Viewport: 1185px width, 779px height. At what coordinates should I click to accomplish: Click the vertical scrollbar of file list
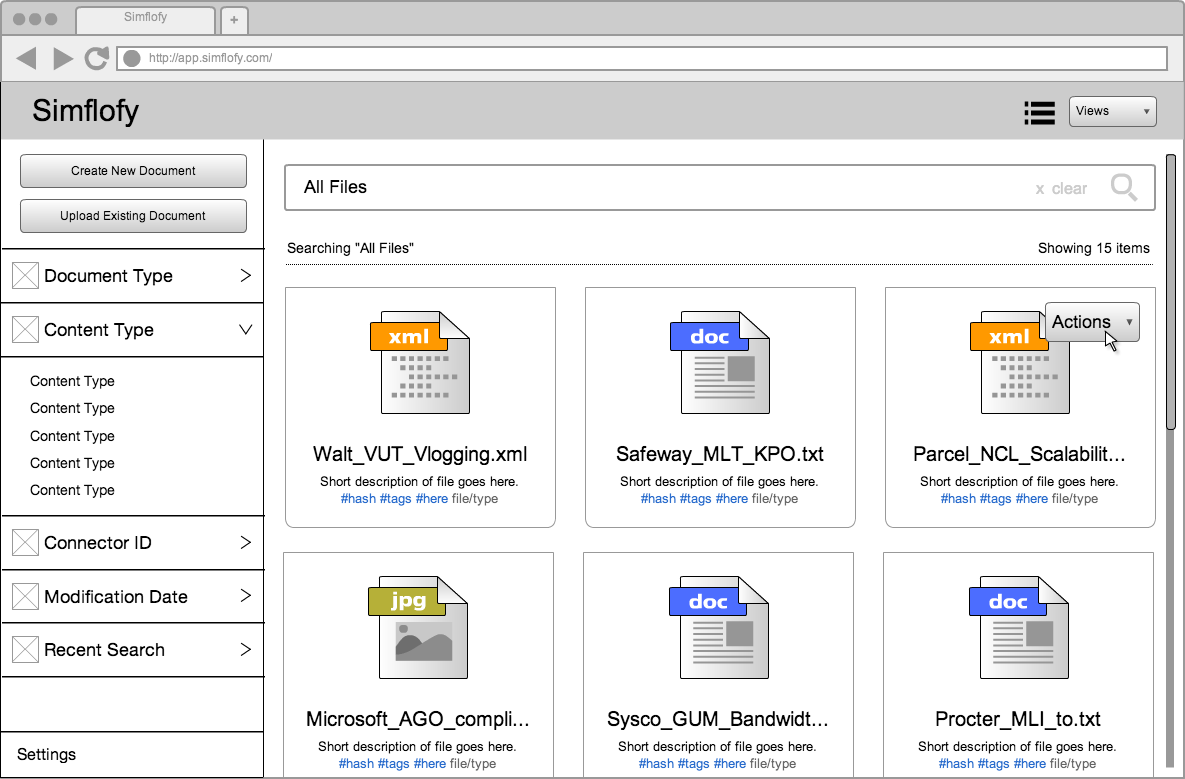point(1171,290)
